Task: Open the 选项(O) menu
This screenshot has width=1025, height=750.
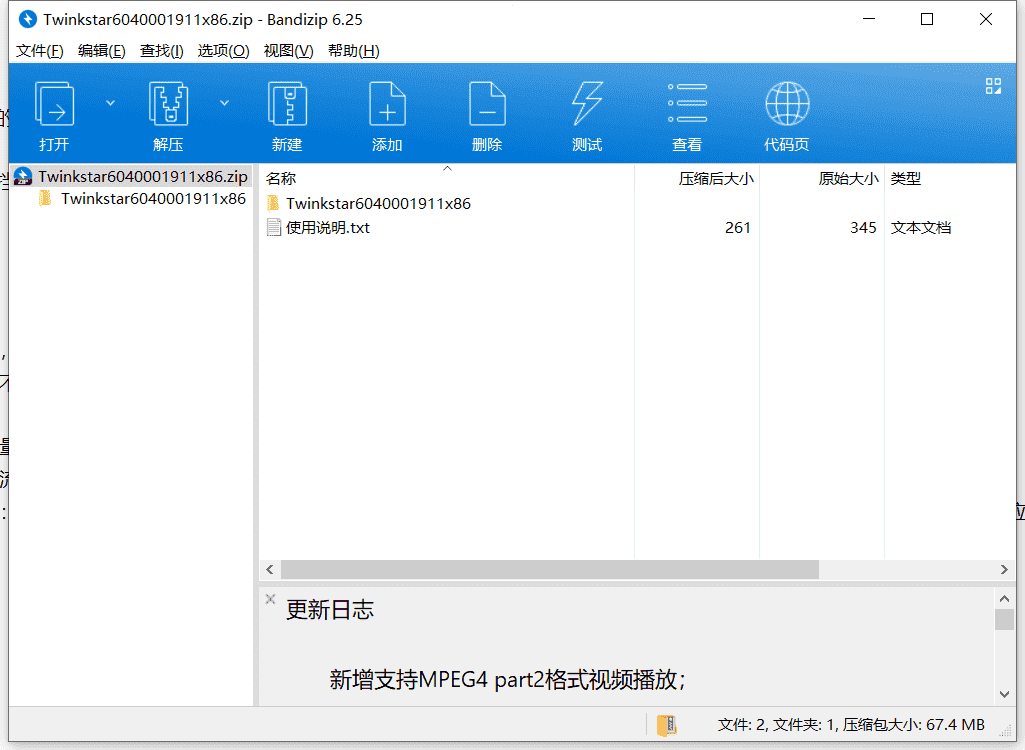Action: tap(223, 51)
